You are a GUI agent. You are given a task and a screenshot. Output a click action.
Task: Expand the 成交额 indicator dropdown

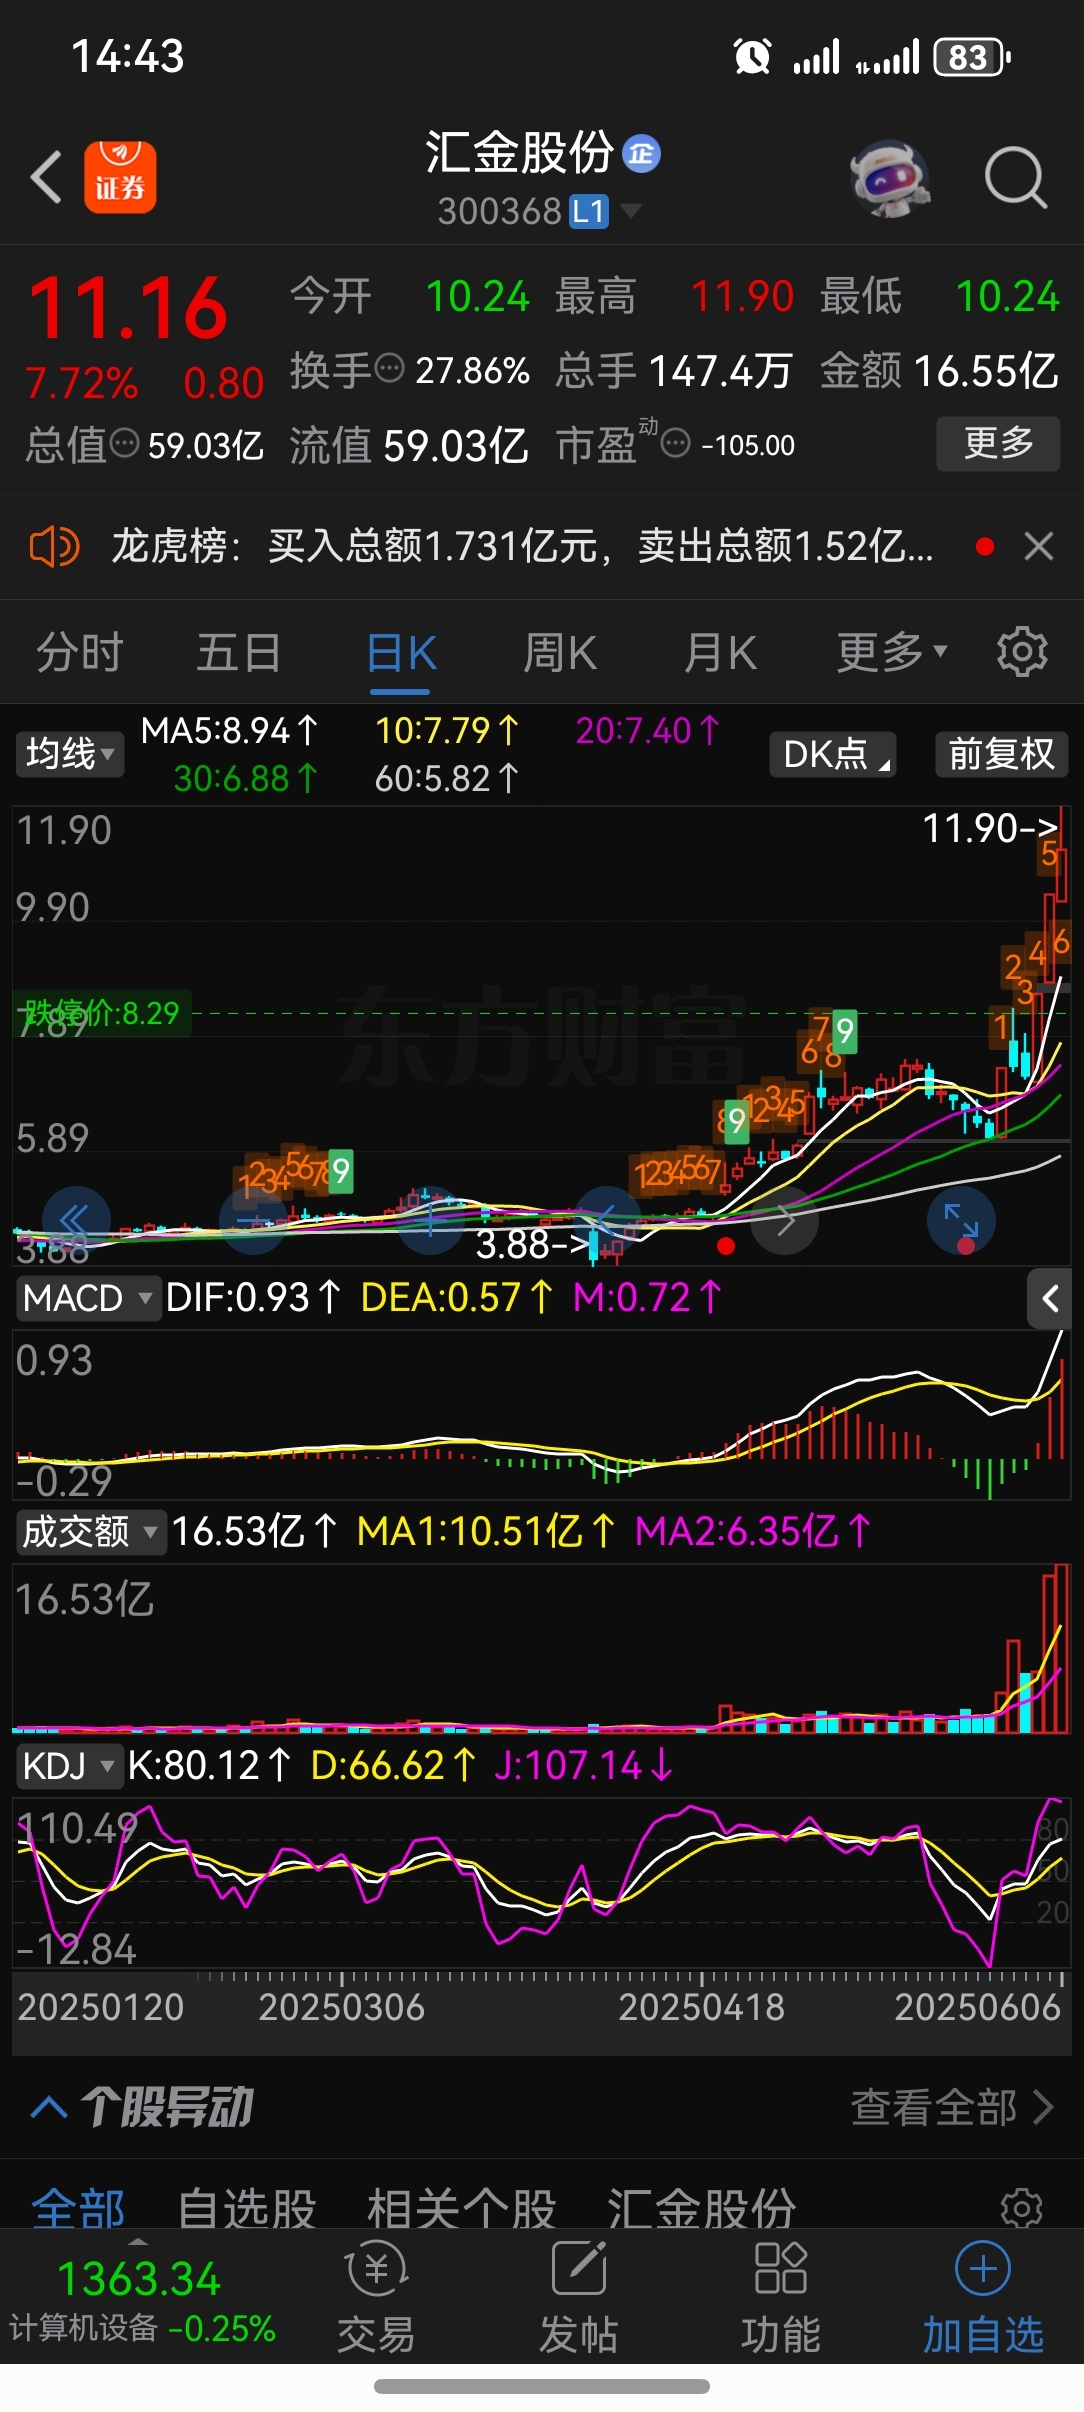[x=91, y=1531]
